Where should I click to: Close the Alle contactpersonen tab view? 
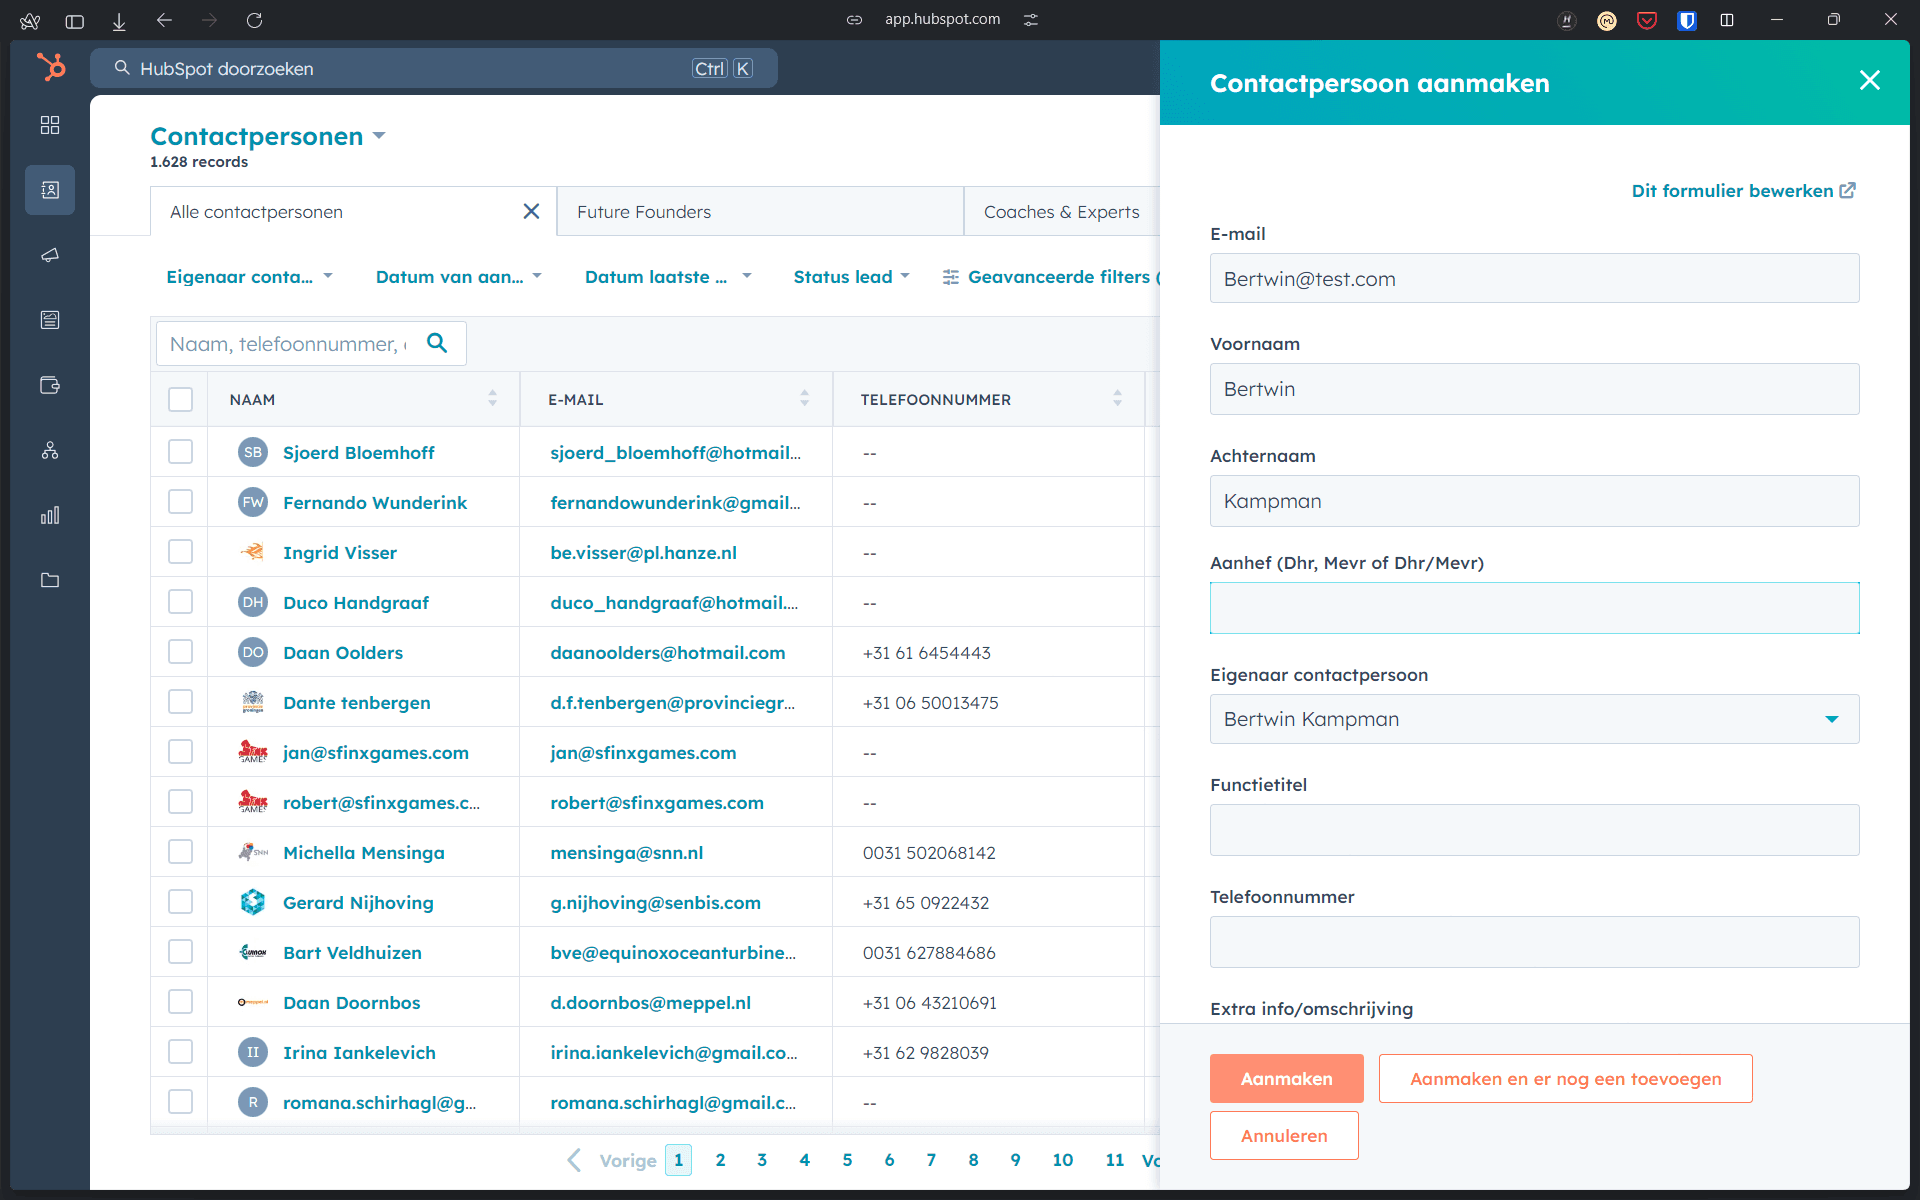[531, 211]
